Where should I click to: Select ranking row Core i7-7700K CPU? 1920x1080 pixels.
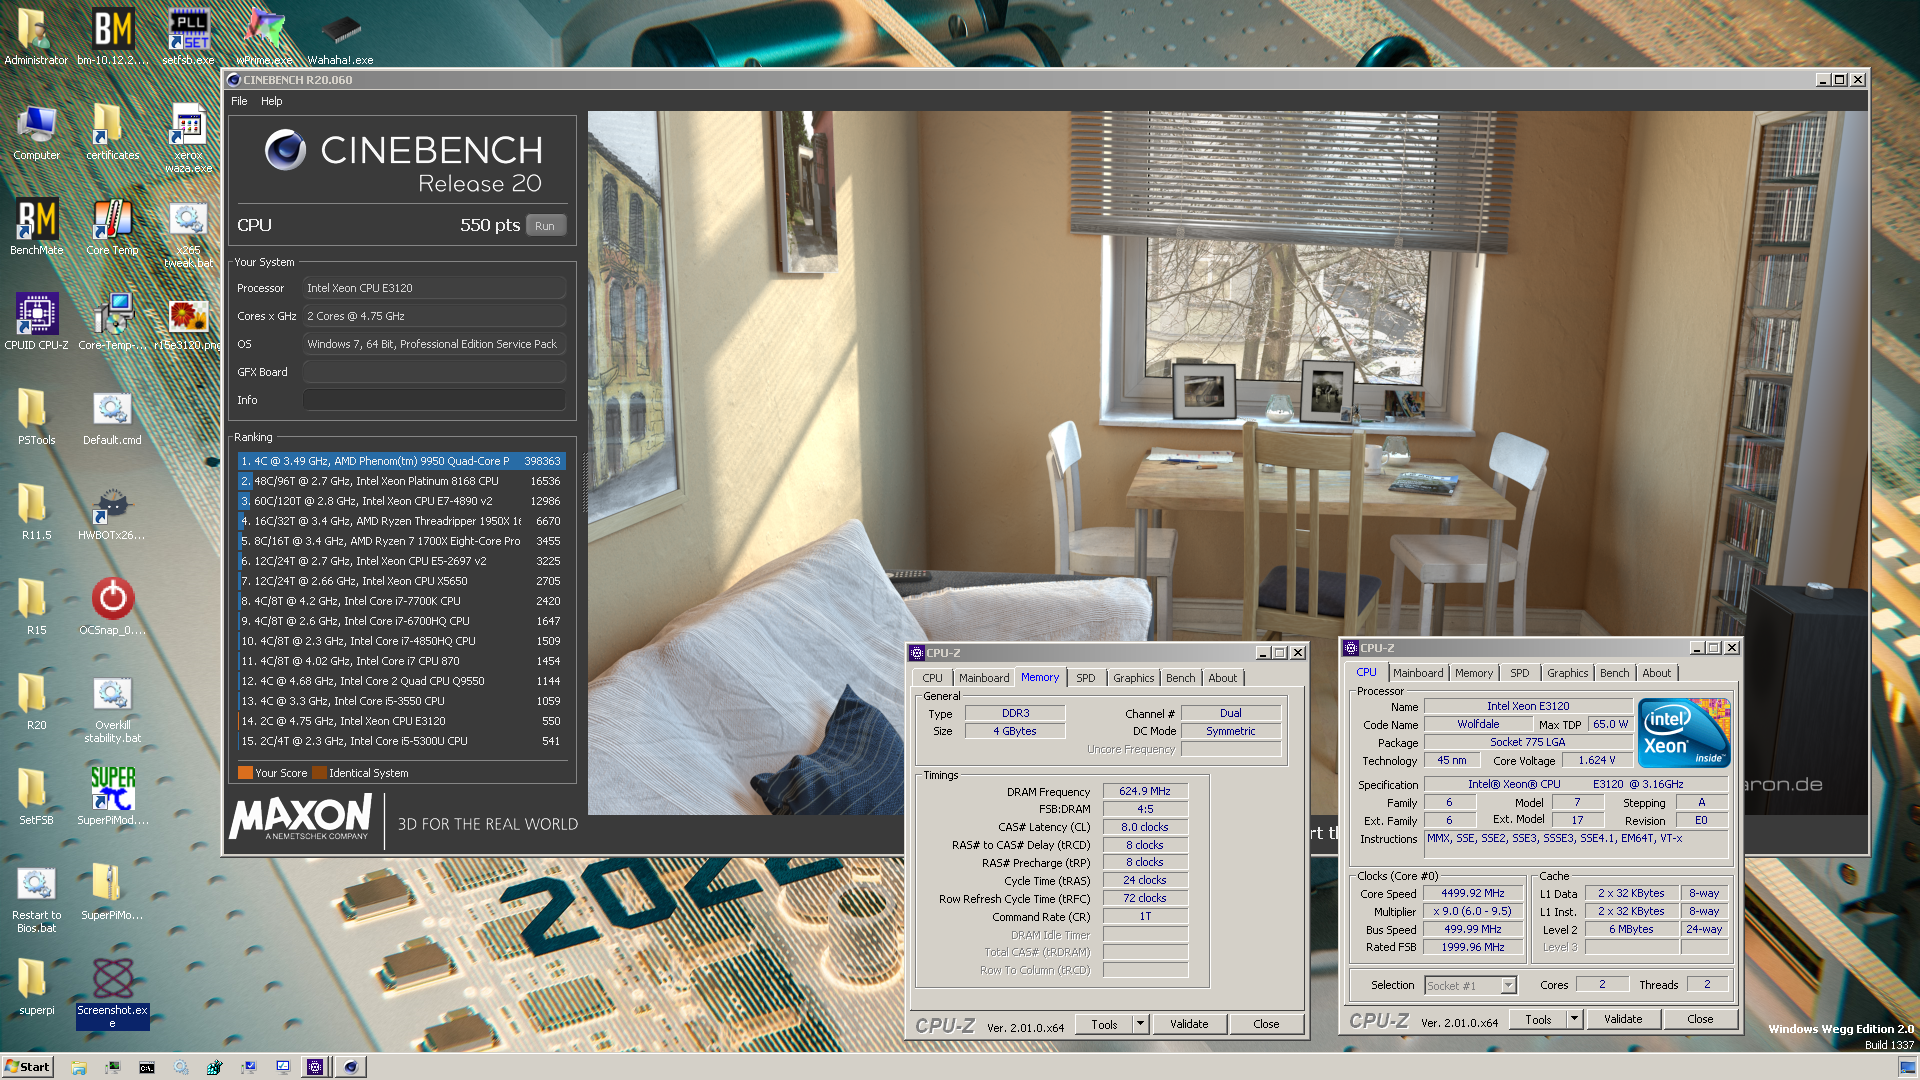tap(401, 601)
